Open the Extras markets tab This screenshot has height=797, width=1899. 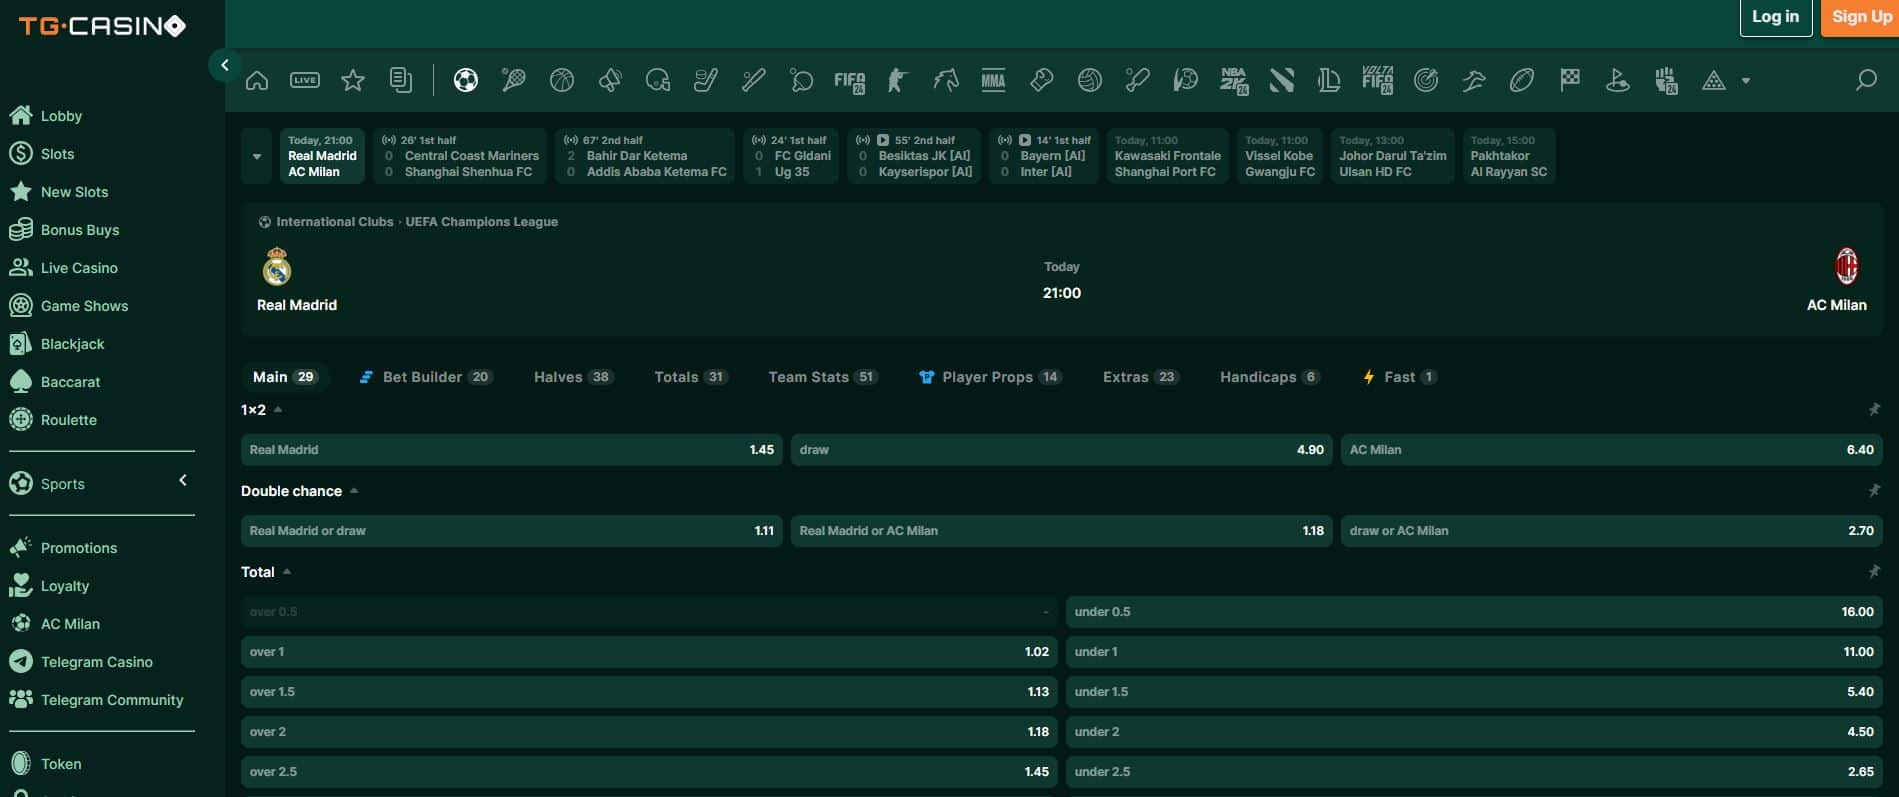pyautogui.click(x=1140, y=377)
